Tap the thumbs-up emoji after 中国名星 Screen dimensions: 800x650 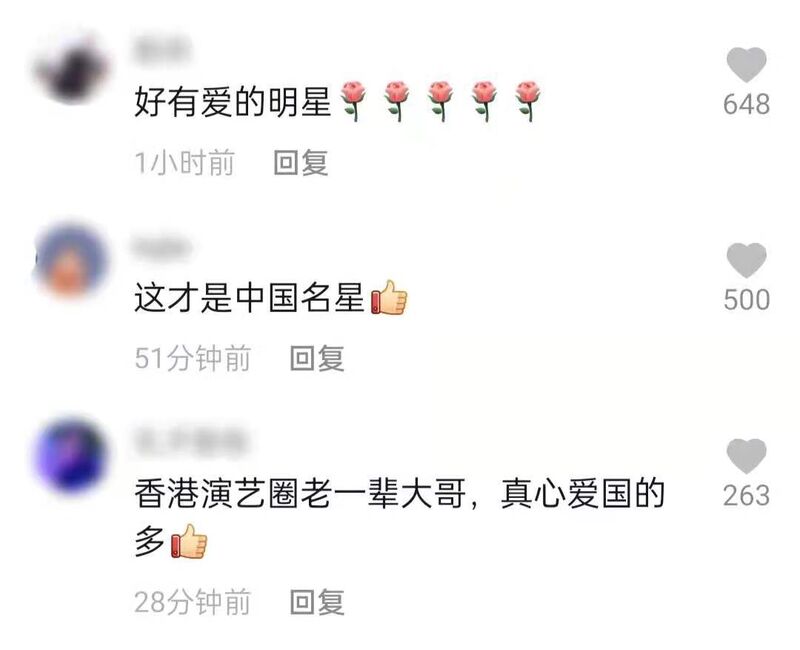click(389, 297)
